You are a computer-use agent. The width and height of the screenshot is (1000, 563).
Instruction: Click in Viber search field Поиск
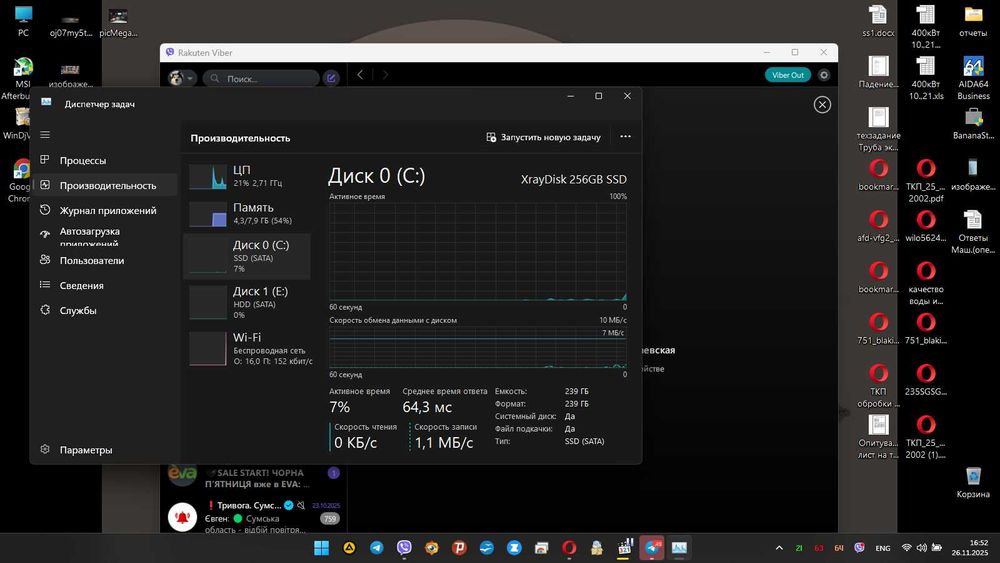pos(261,78)
